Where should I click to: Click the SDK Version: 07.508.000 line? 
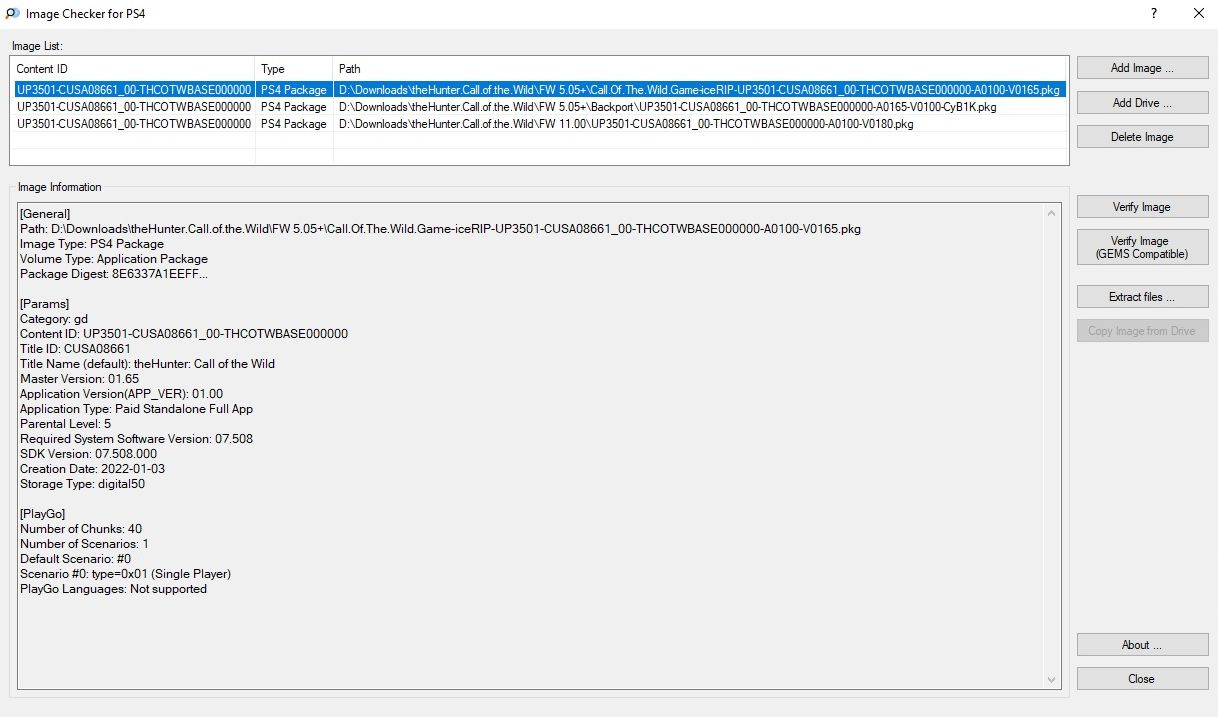[x=88, y=454]
